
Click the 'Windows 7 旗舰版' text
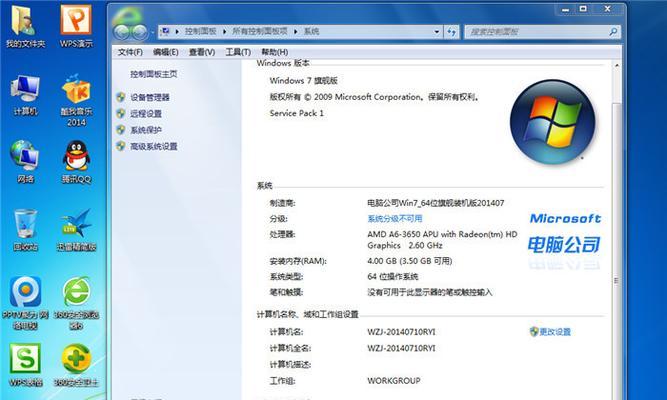pyautogui.click(x=303, y=80)
